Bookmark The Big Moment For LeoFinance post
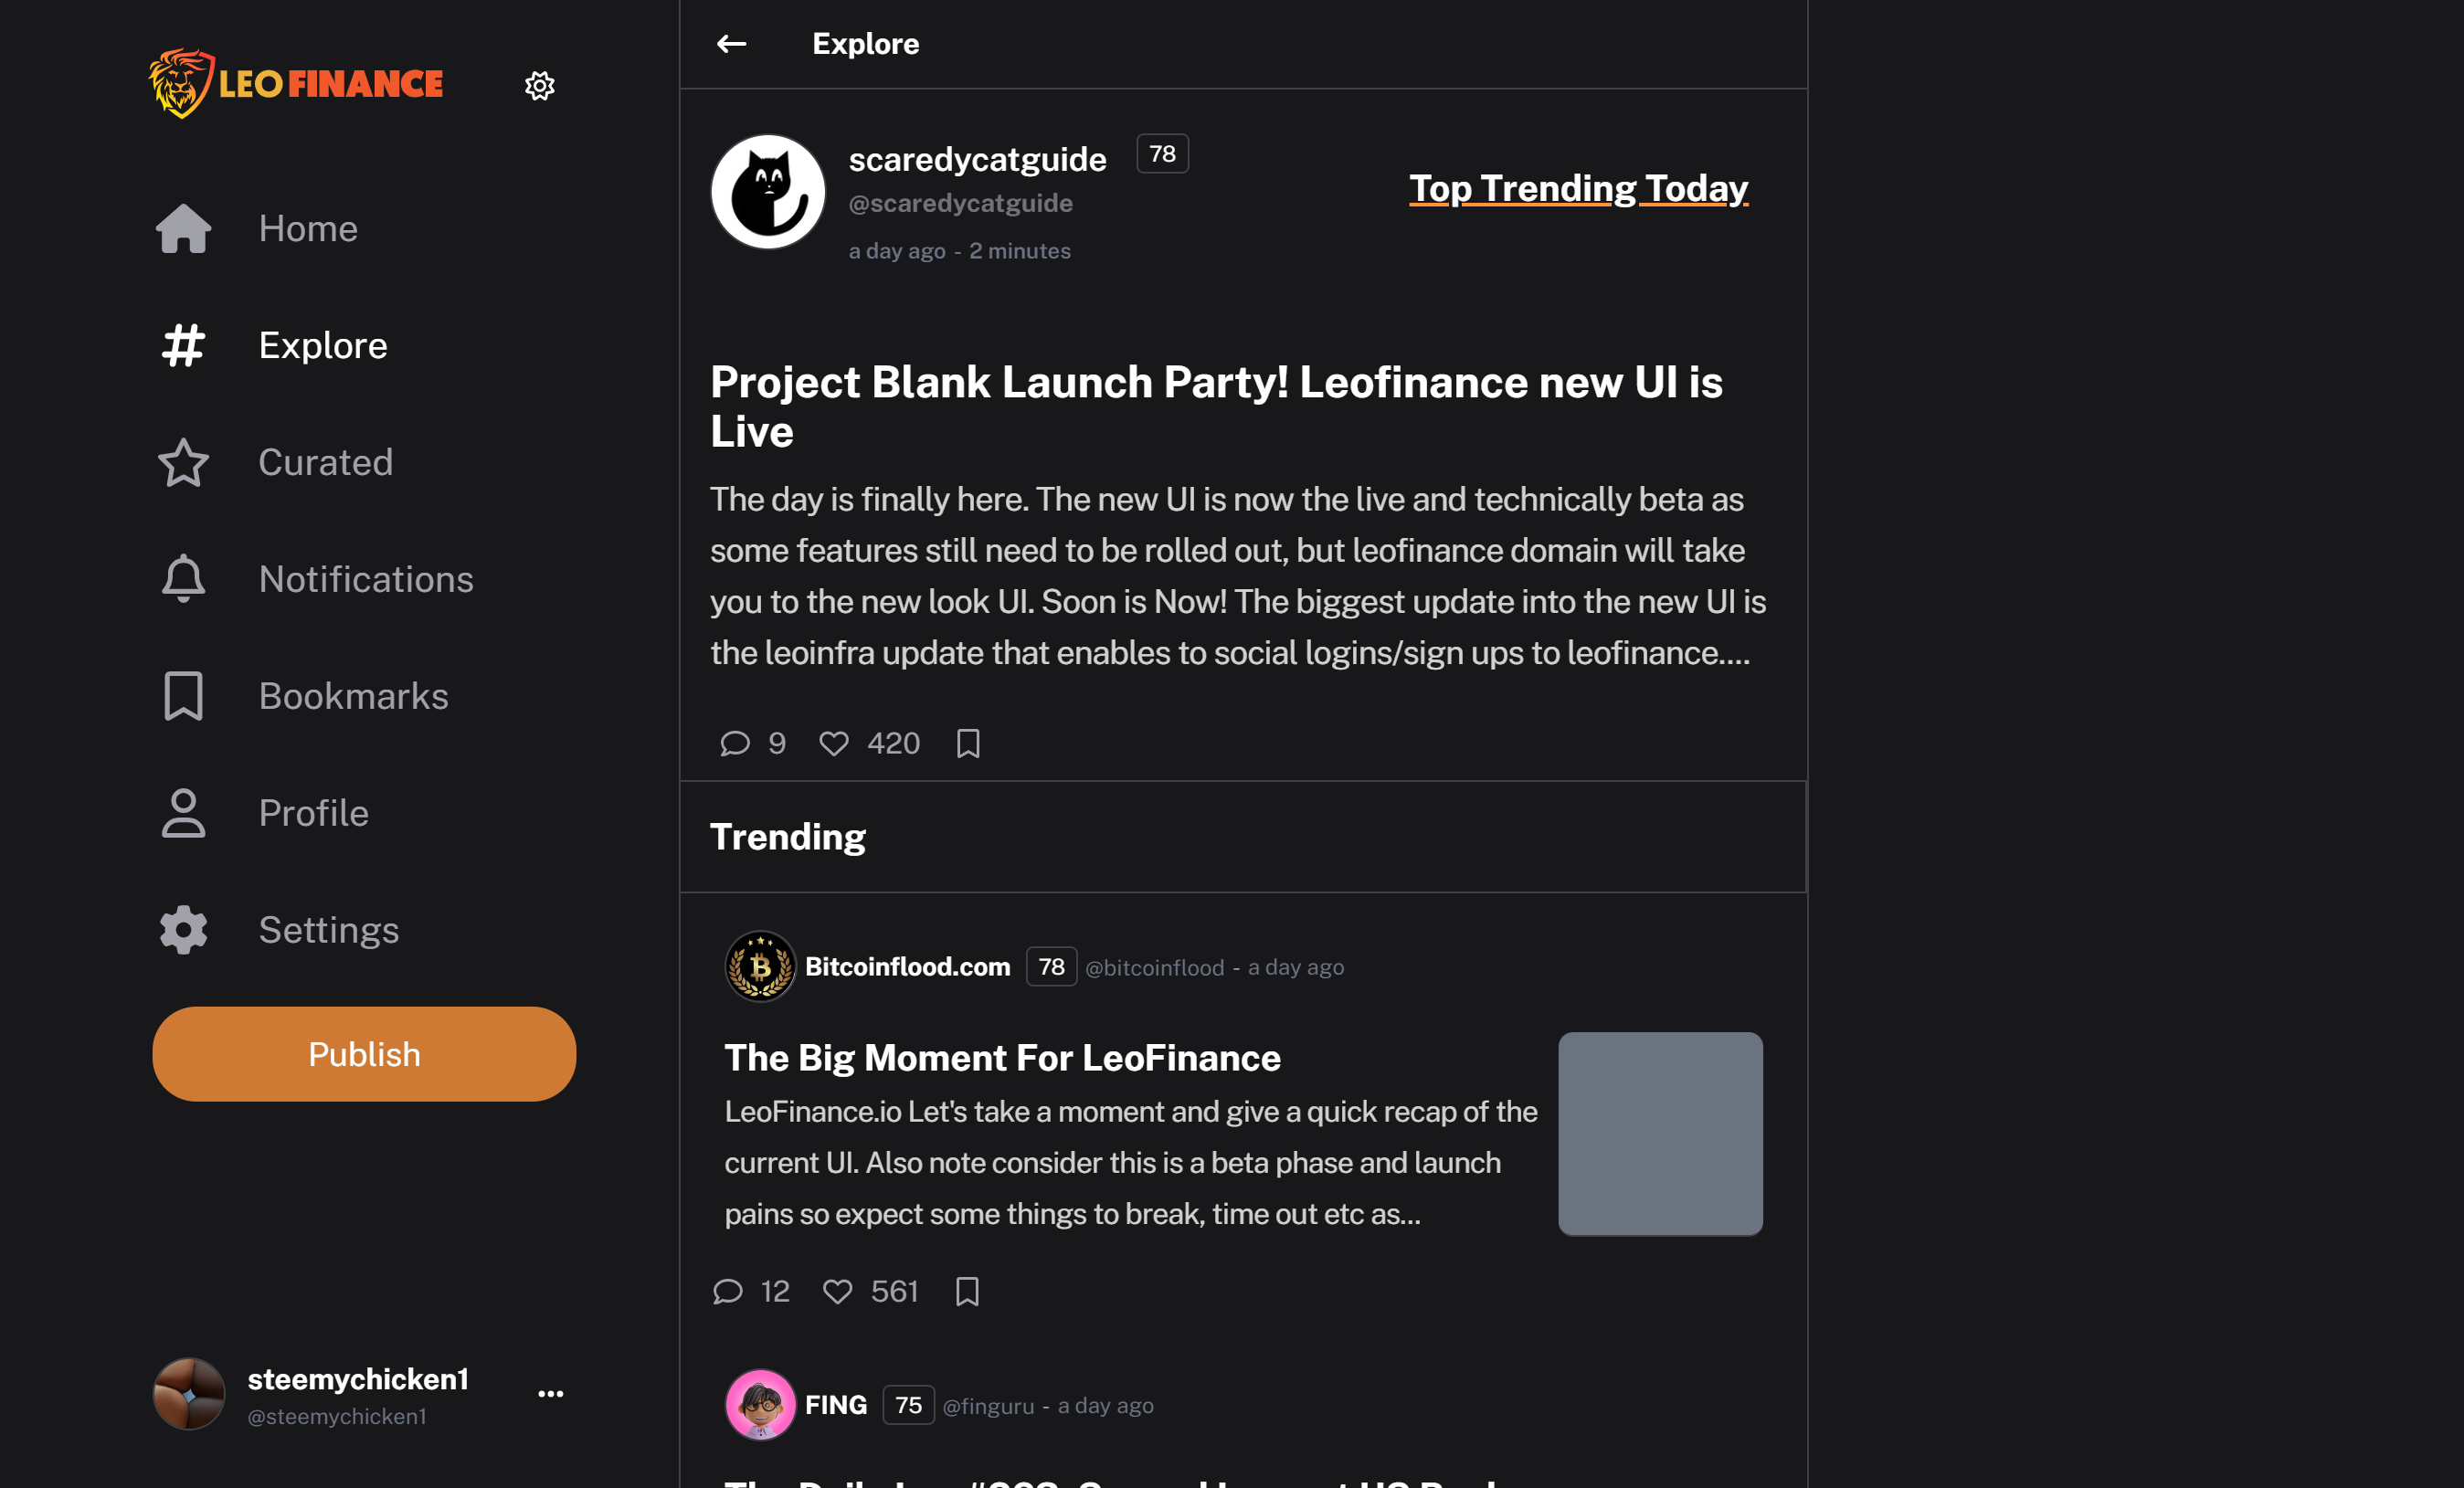The width and height of the screenshot is (2464, 1488). click(967, 1291)
